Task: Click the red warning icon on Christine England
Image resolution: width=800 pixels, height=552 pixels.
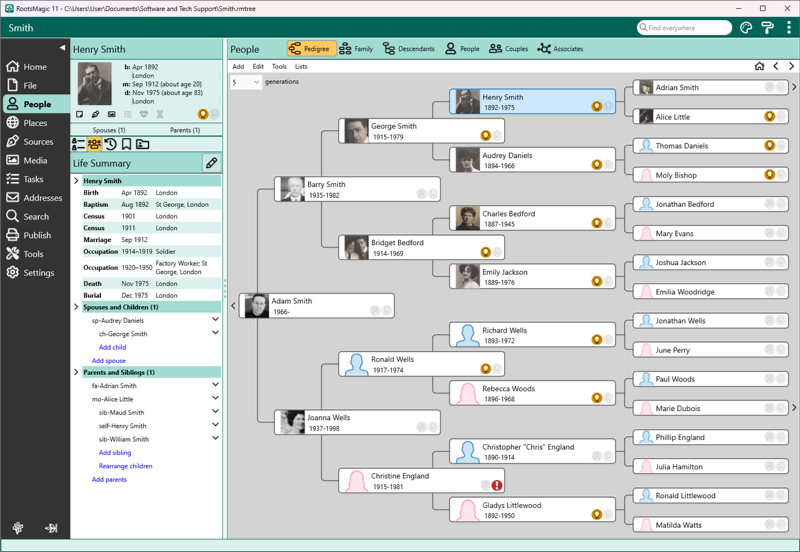Action: [x=497, y=485]
